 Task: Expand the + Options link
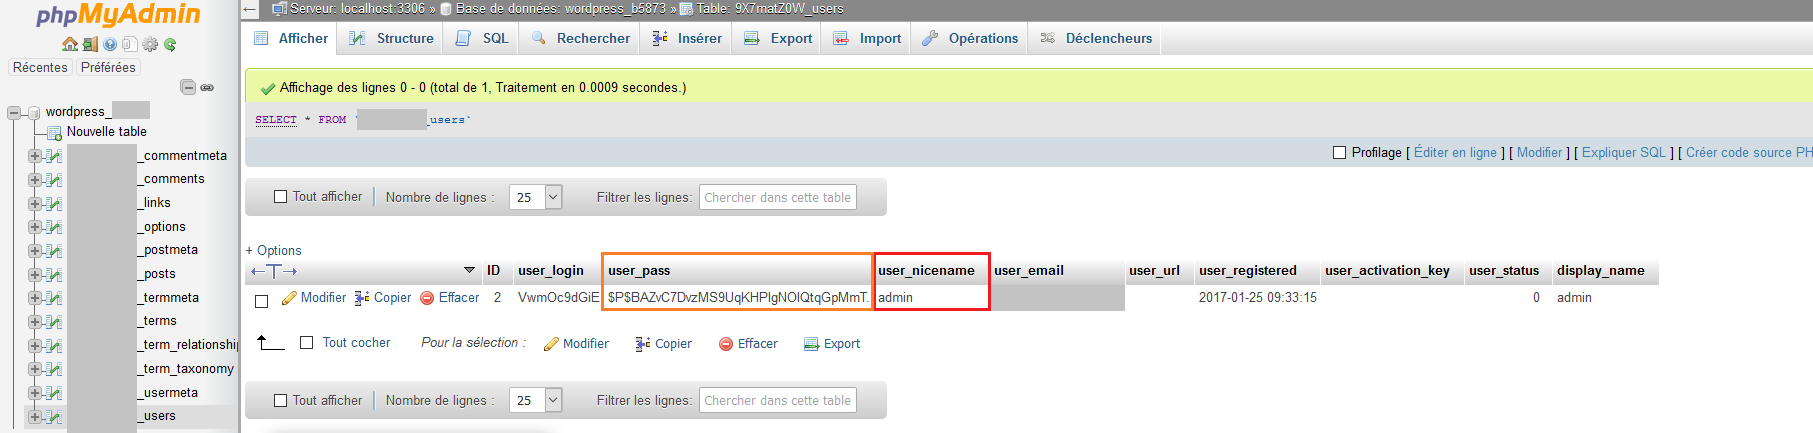pyautogui.click(x=273, y=251)
